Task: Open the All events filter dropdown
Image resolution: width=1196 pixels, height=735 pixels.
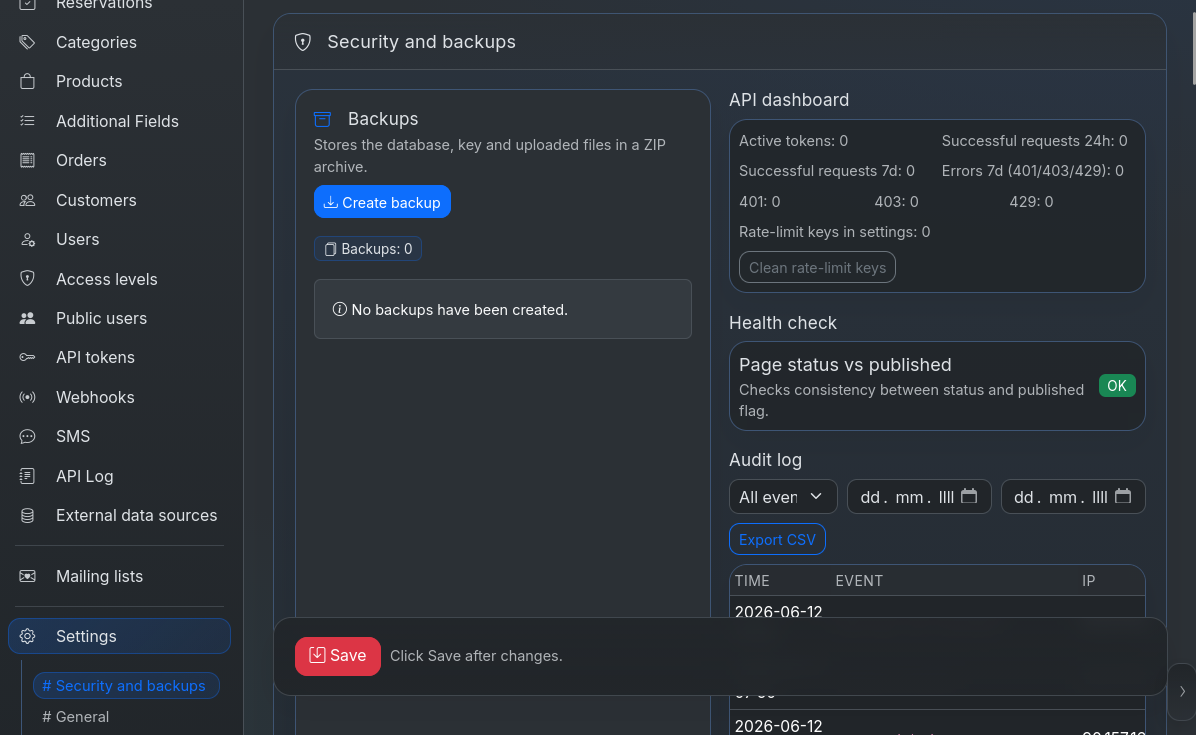Action: point(783,497)
